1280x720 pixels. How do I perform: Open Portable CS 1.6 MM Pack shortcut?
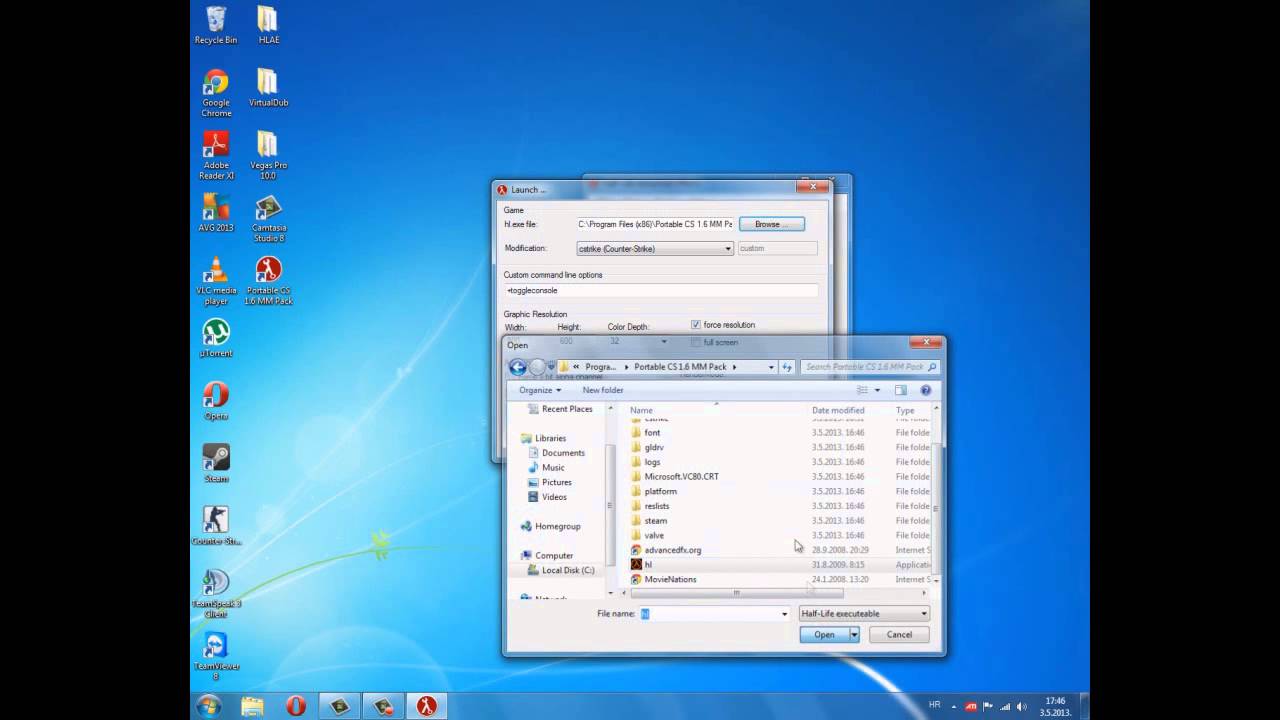268,280
